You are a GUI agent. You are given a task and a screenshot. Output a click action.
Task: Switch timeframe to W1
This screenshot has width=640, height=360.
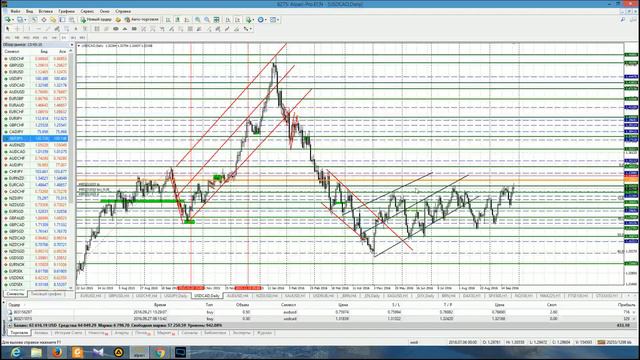click(x=73, y=38)
